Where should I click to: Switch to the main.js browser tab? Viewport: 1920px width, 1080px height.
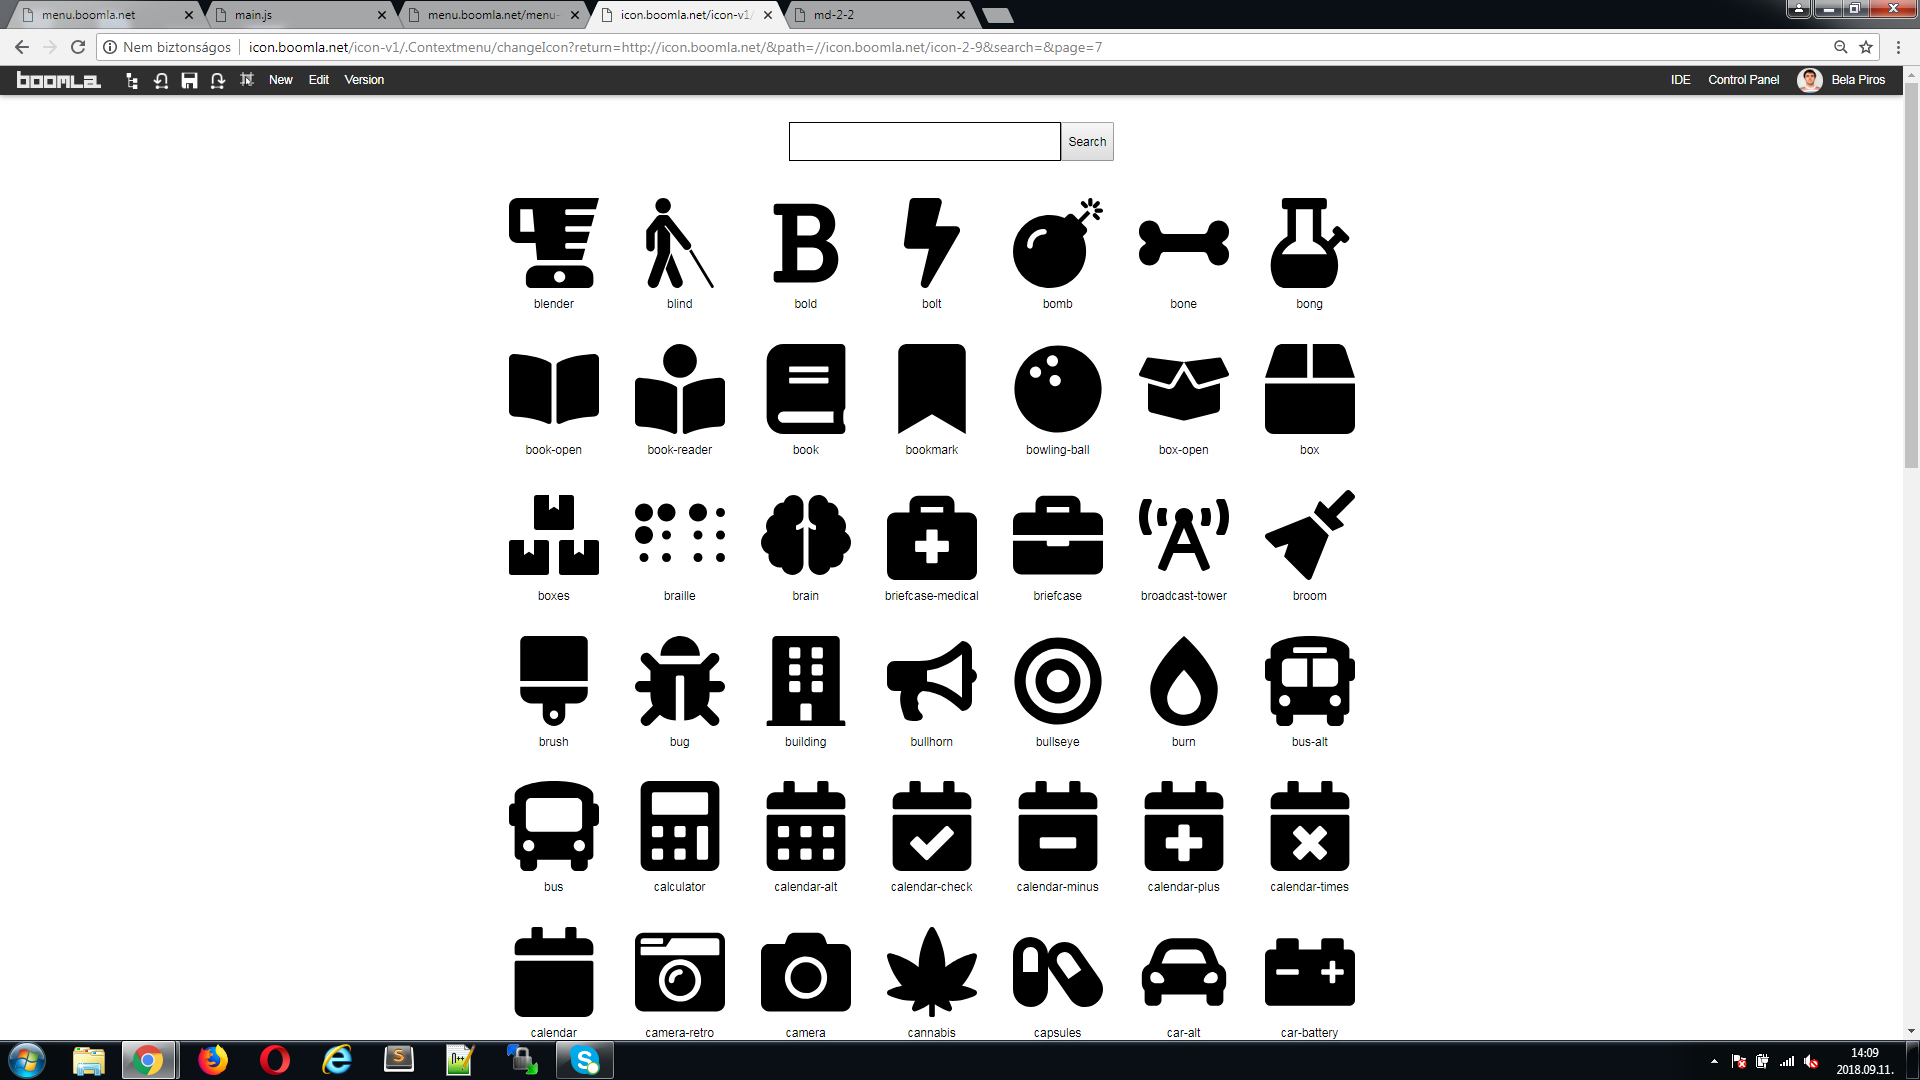[300, 15]
